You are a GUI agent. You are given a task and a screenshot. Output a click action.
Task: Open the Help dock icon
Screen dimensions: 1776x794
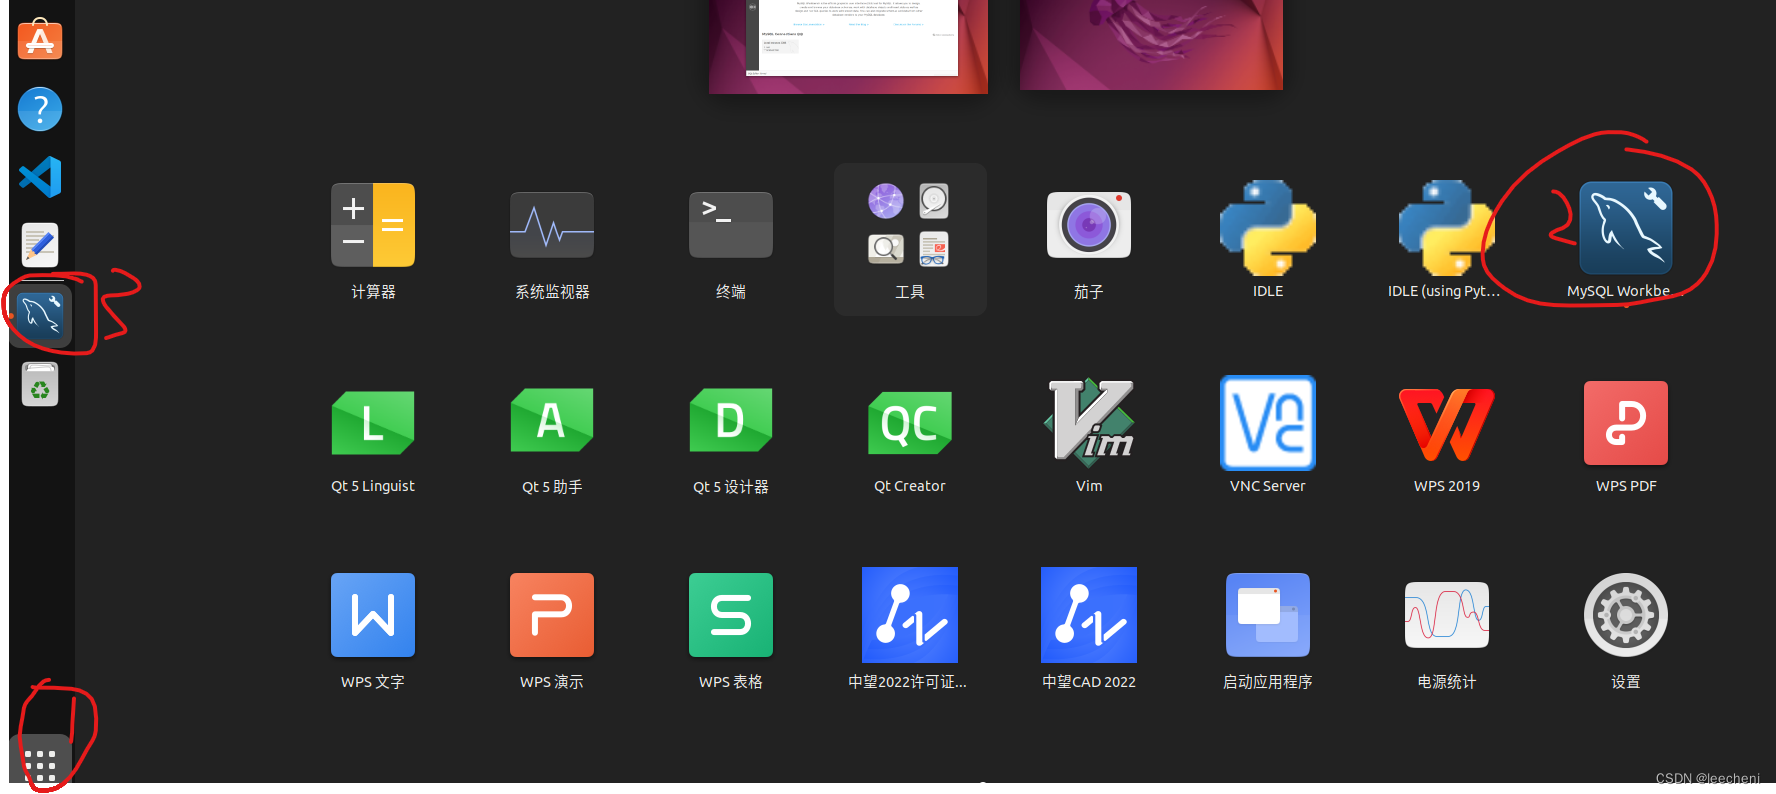pyautogui.click(x=40, y=109)
